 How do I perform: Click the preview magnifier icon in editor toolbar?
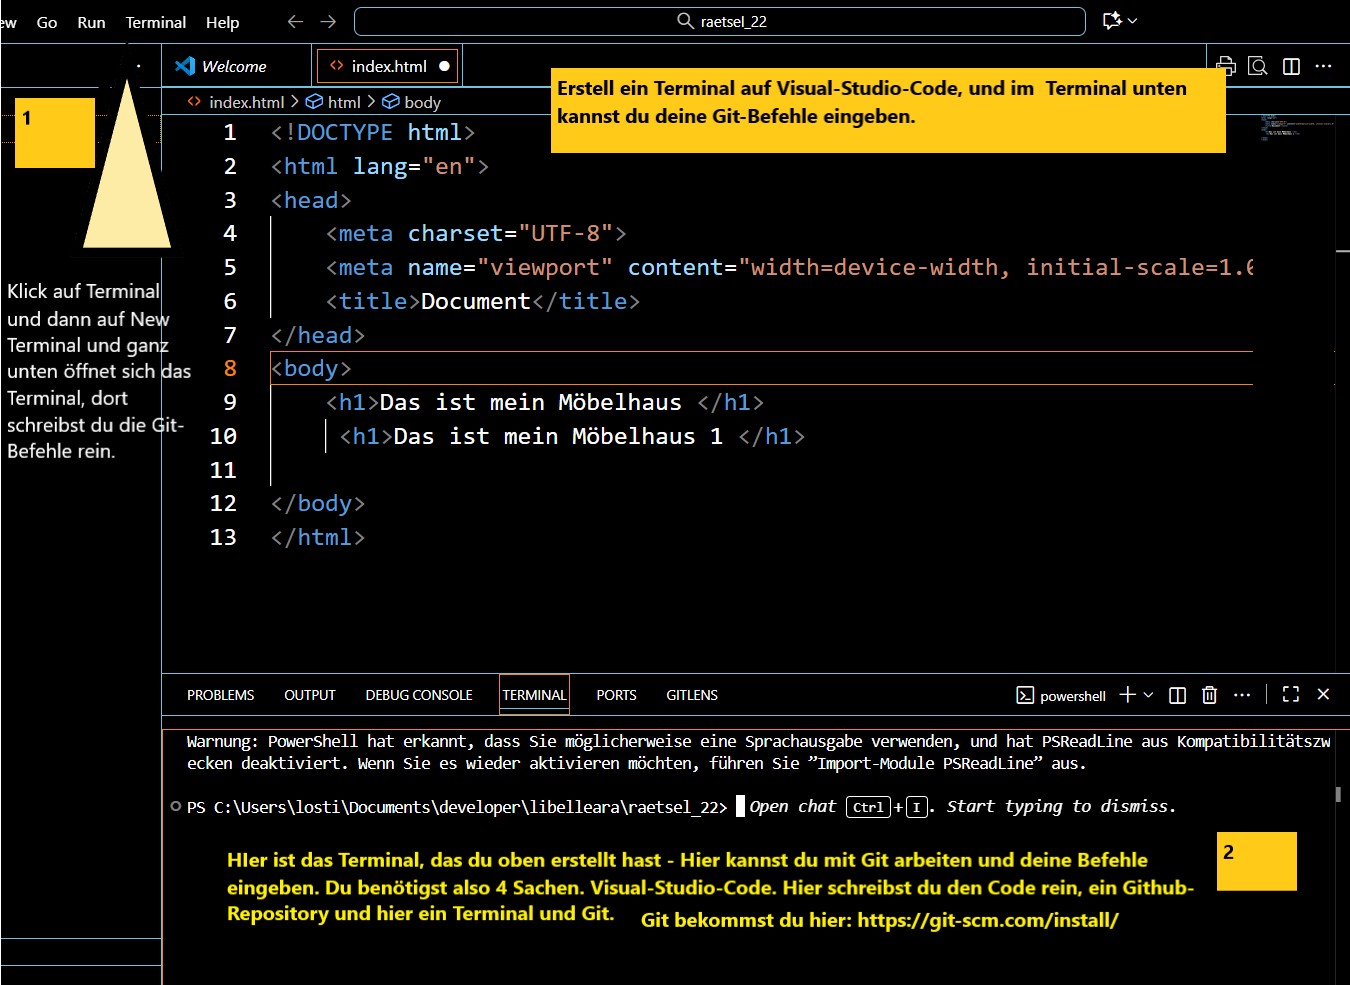pyautogui.click(x=1258, y=66)
